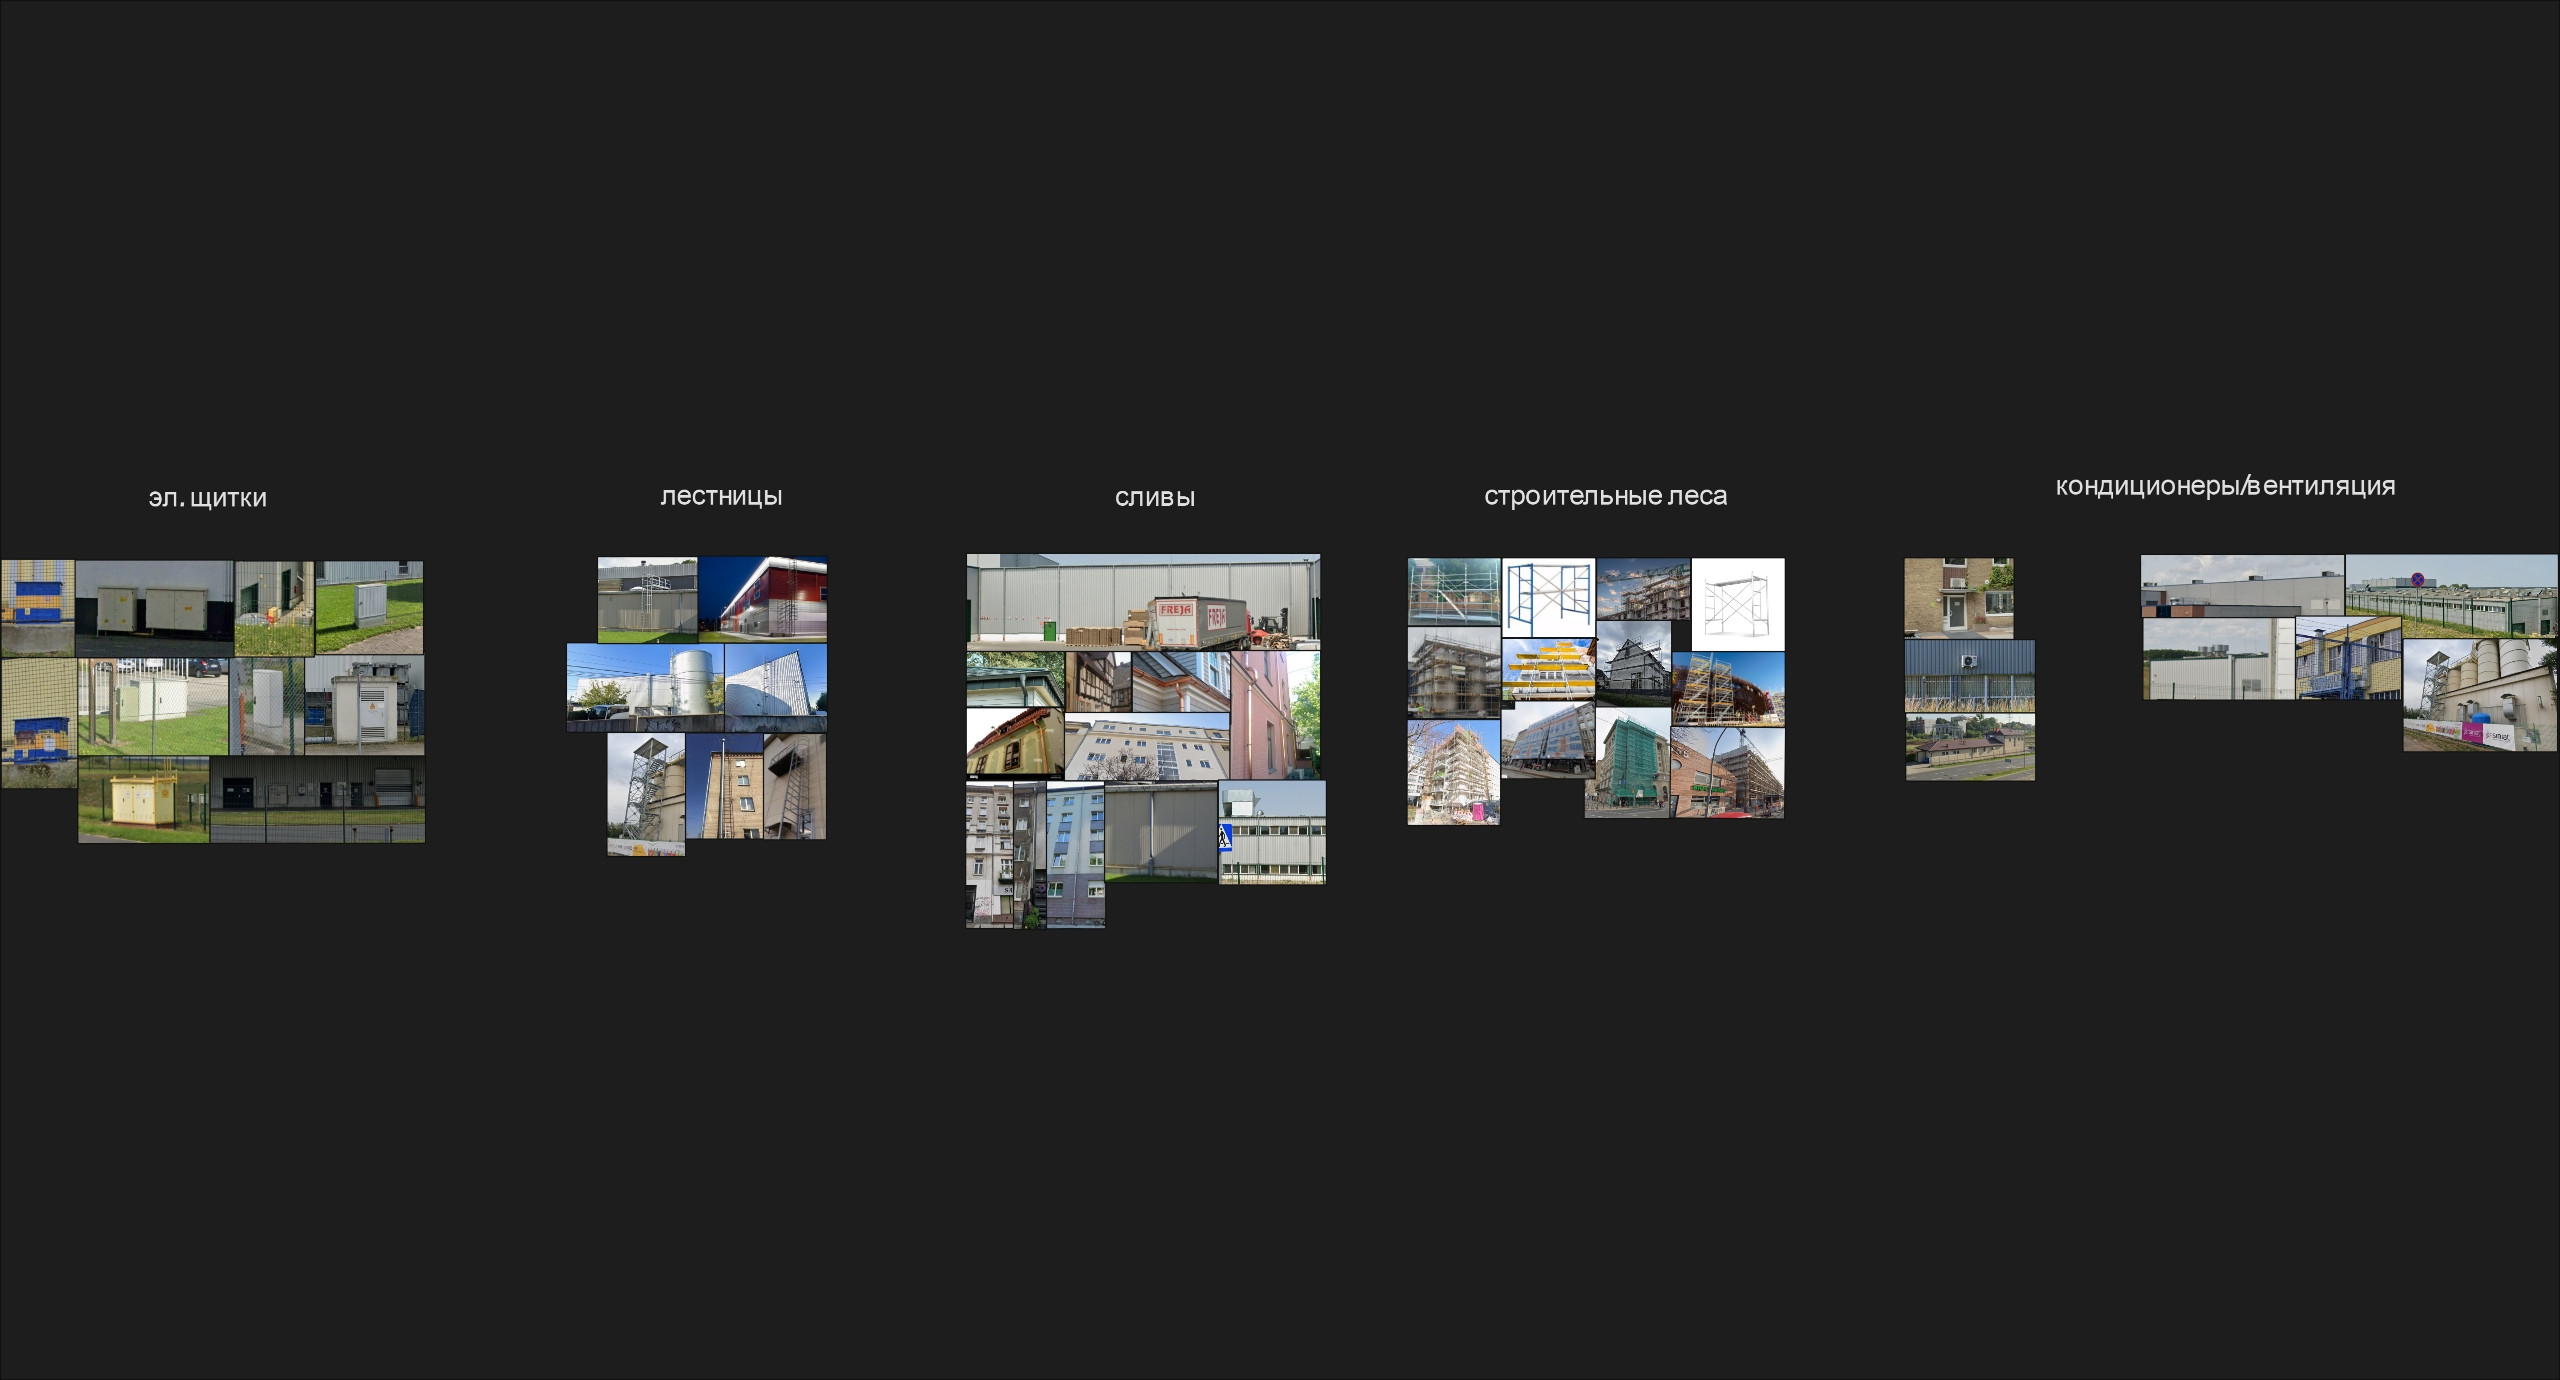The height and width of the screenshot is (1380, 2560).
Task: Open the red building at night photo
Action: point(763,599)
